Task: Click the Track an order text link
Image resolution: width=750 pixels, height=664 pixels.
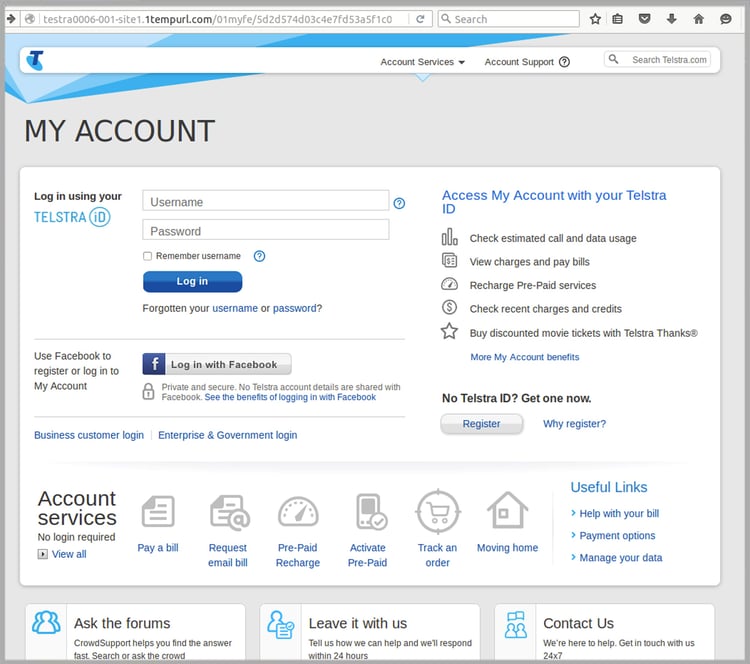Action: tap(437, 555)
